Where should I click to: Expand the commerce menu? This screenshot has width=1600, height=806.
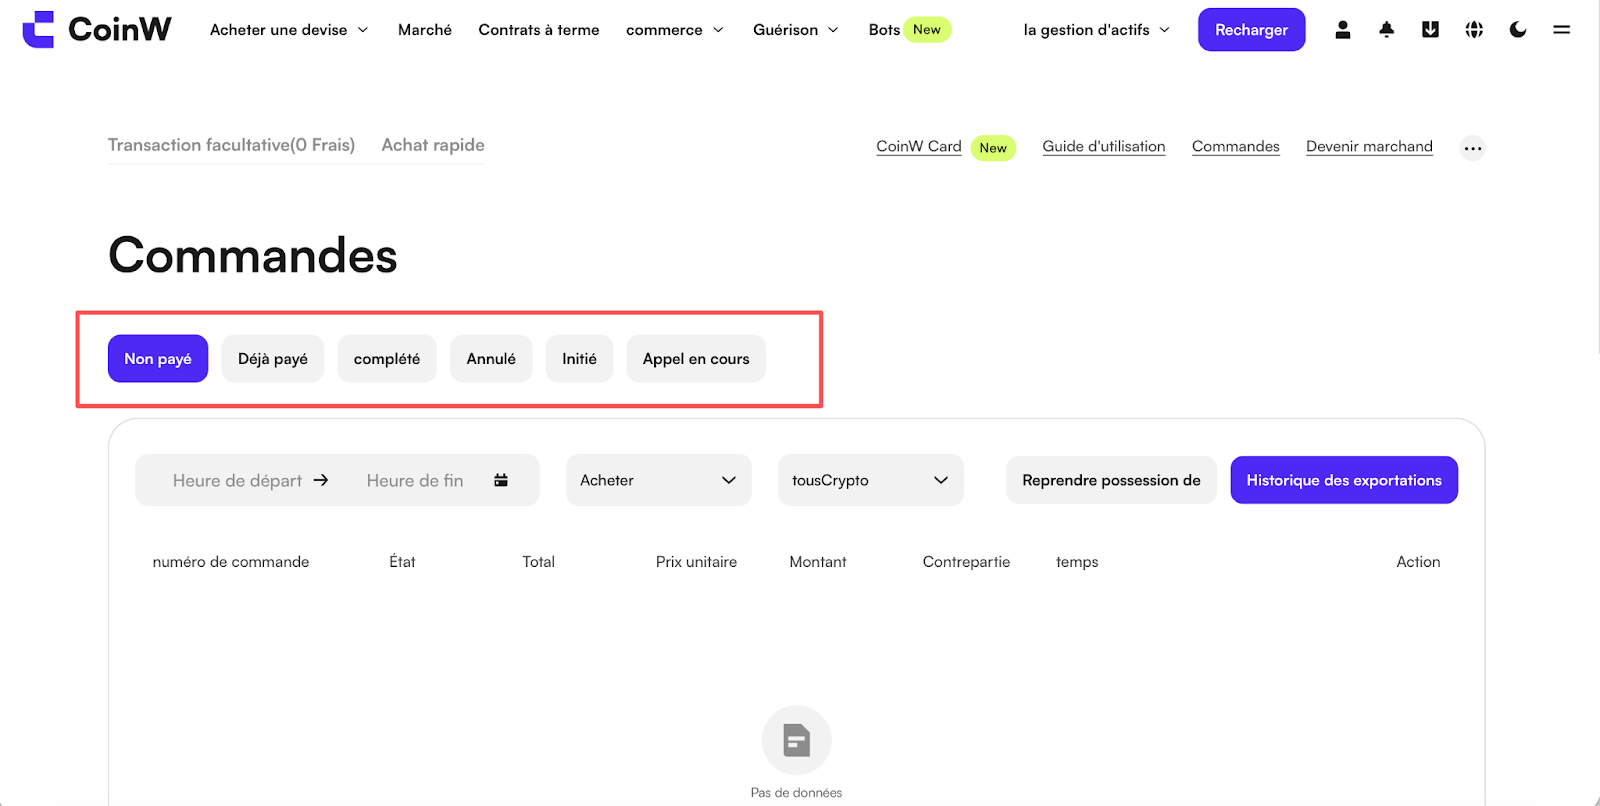675,30
